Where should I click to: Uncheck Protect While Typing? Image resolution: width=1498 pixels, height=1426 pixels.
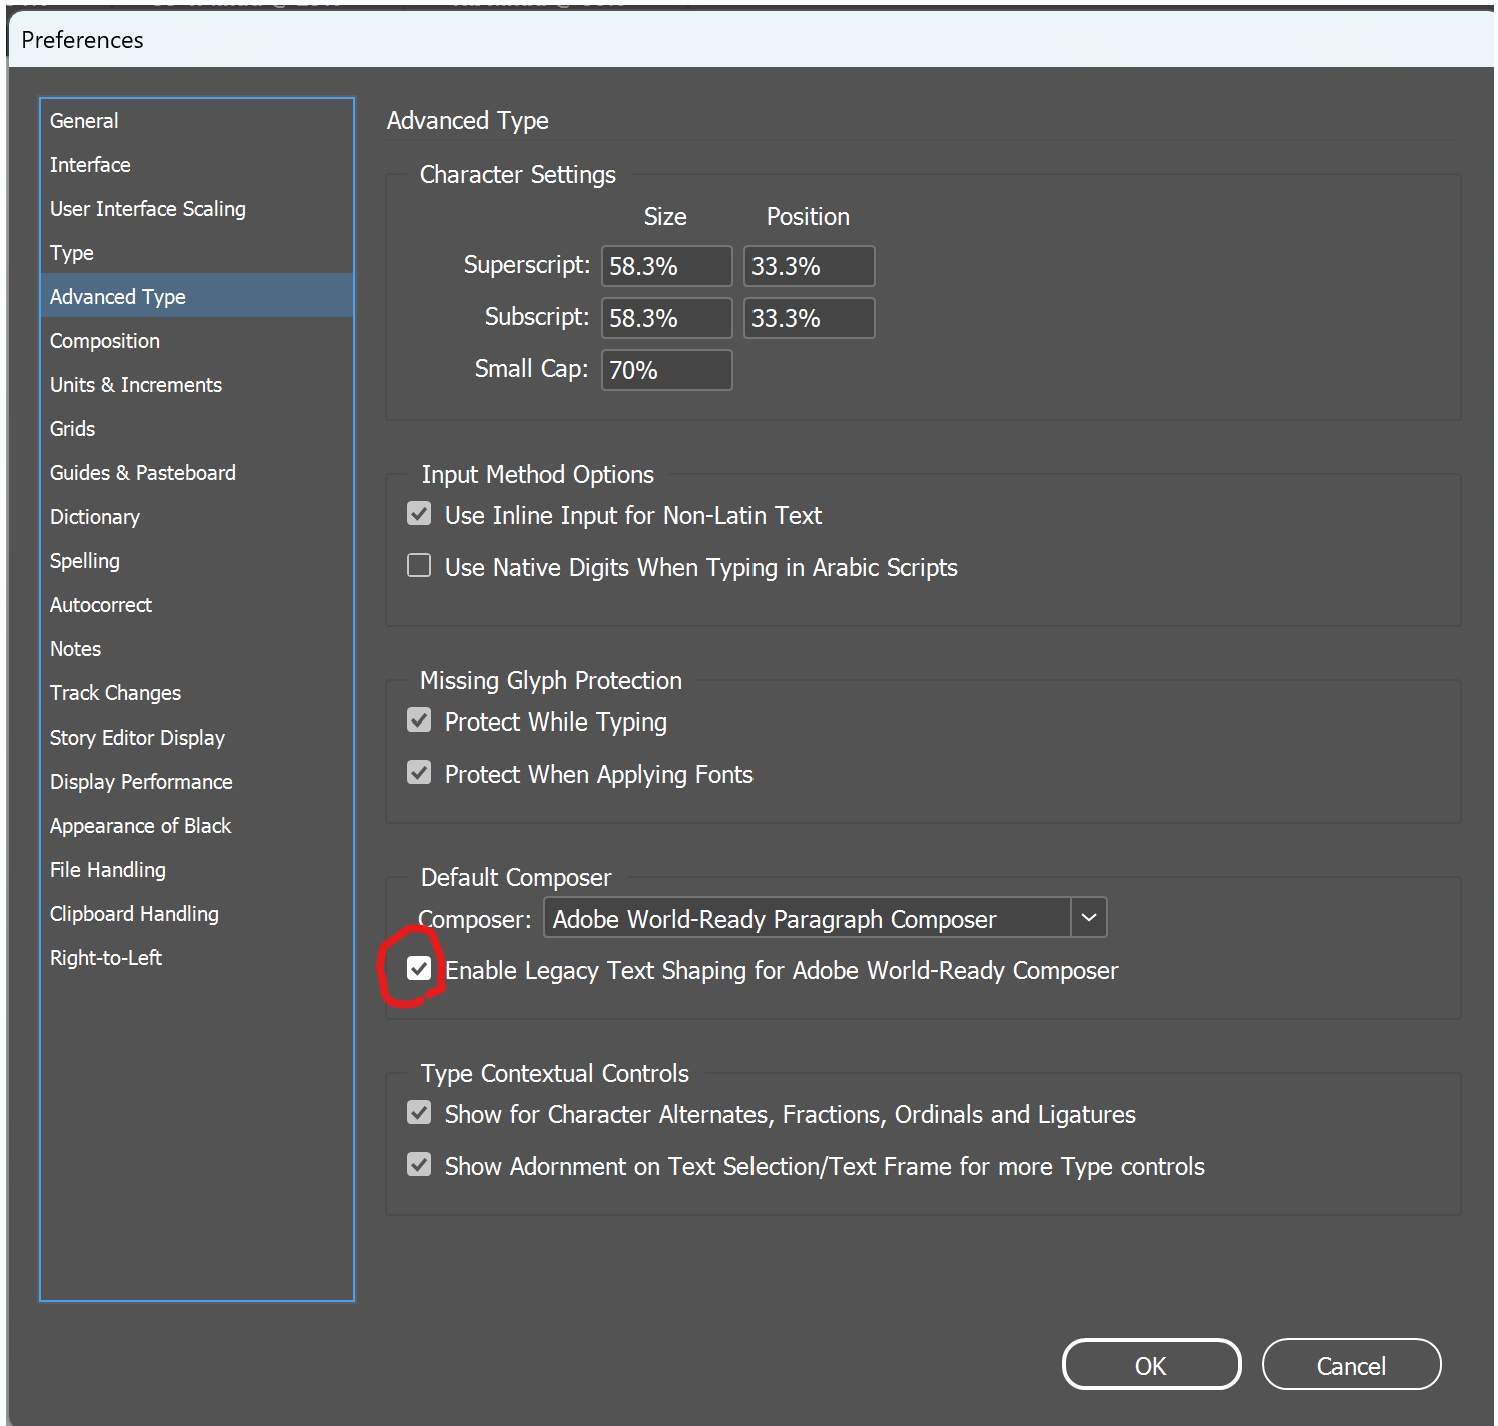[419, 721]
